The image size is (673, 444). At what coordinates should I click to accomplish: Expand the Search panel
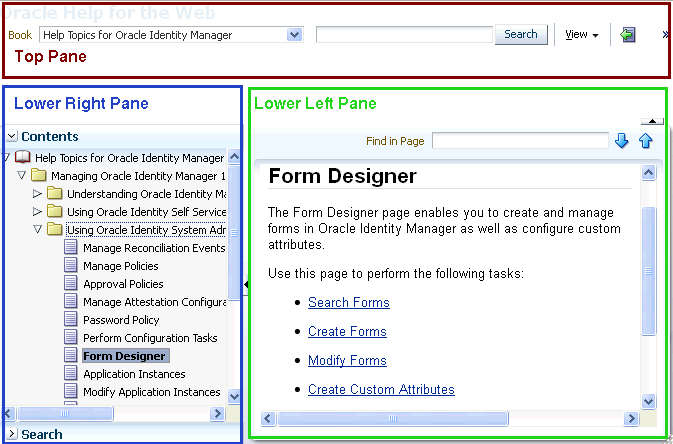(12, 434)
